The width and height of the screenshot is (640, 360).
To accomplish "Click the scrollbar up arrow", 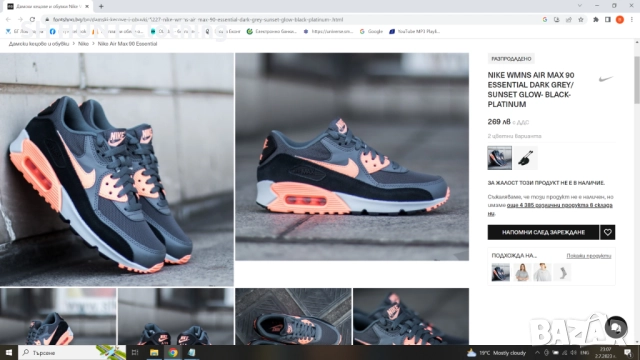I will point(637,42).
